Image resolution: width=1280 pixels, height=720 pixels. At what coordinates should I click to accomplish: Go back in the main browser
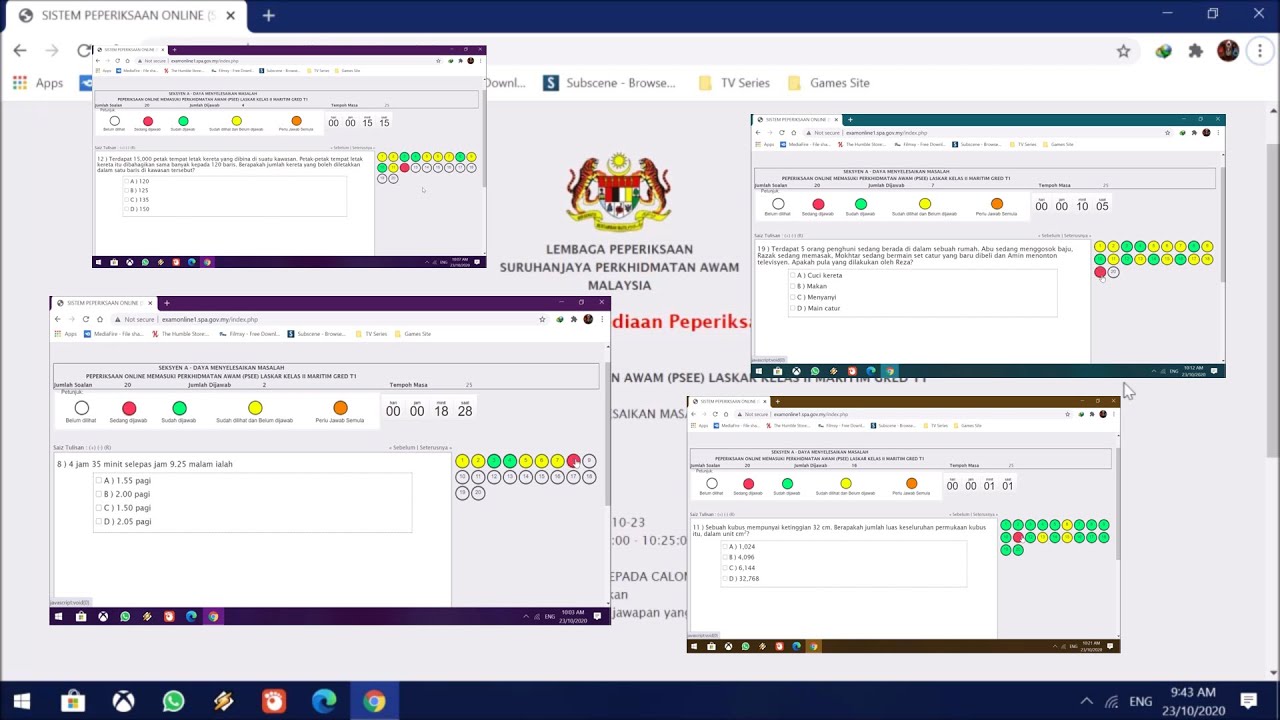click(20, 50)
